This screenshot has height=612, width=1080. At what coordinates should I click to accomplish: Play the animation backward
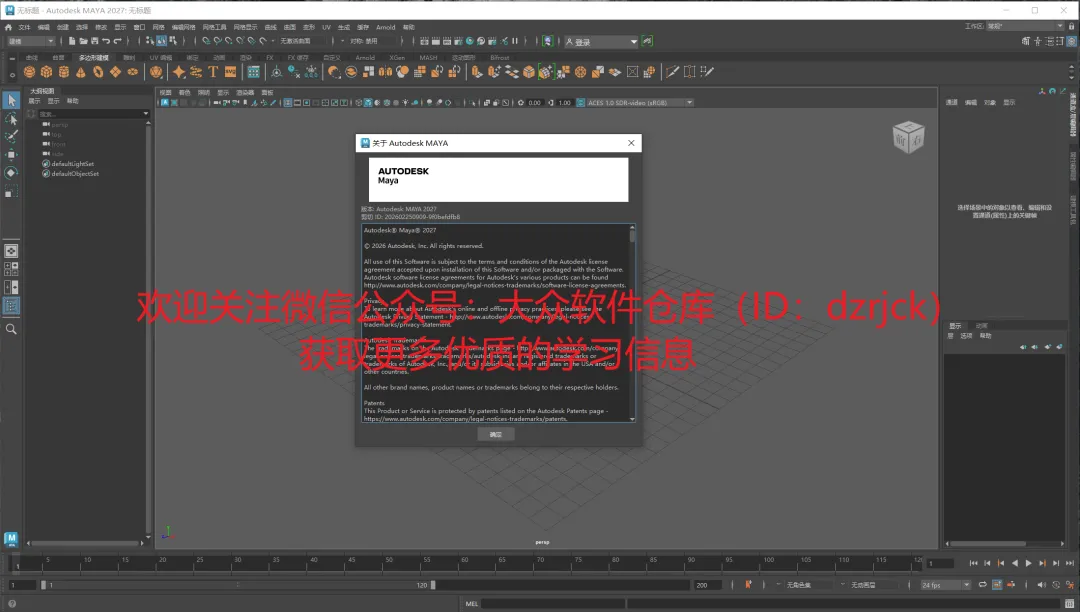tap(1015, 563)
